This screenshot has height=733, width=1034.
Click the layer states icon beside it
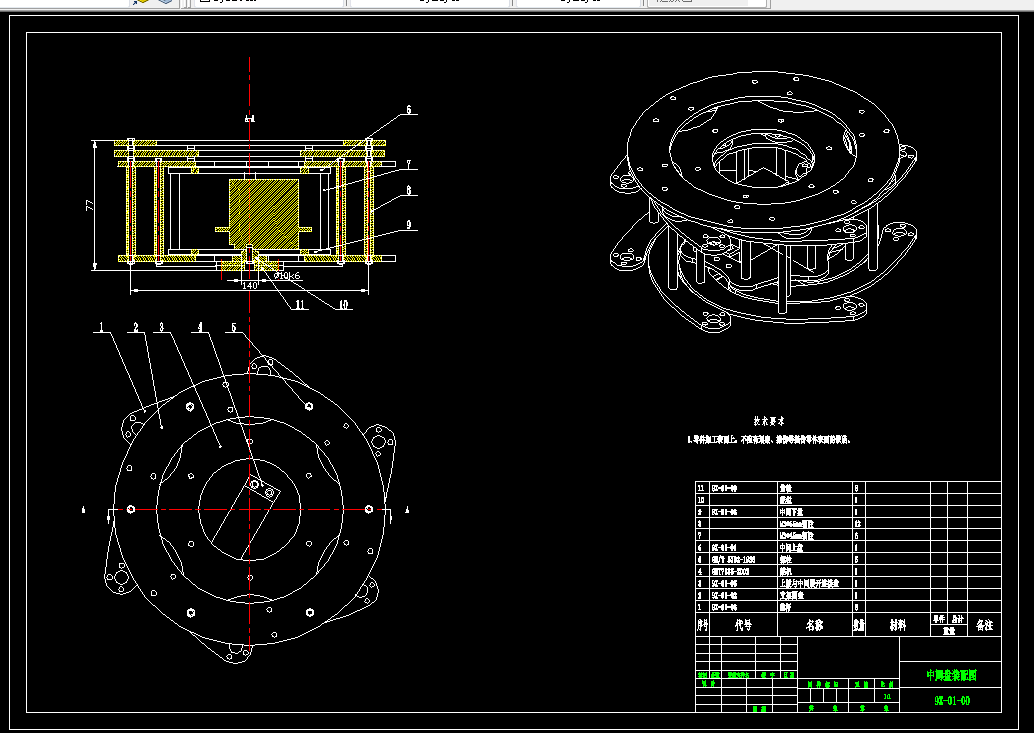click(165, 1)
